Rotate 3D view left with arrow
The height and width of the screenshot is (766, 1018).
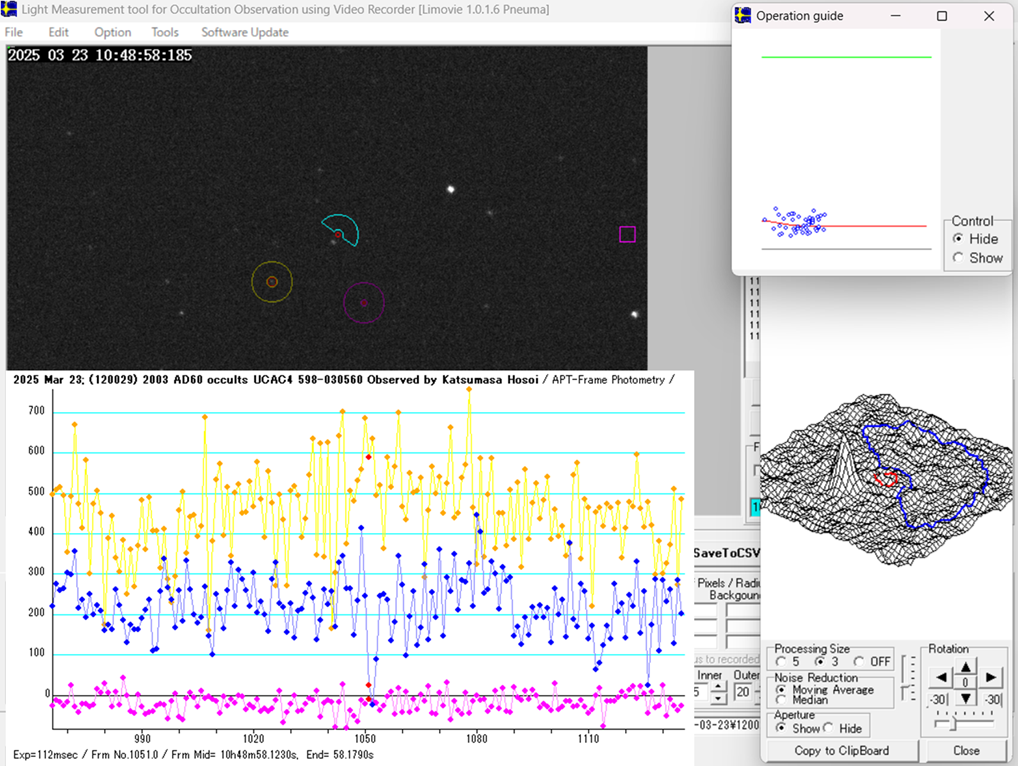point(941,679)
